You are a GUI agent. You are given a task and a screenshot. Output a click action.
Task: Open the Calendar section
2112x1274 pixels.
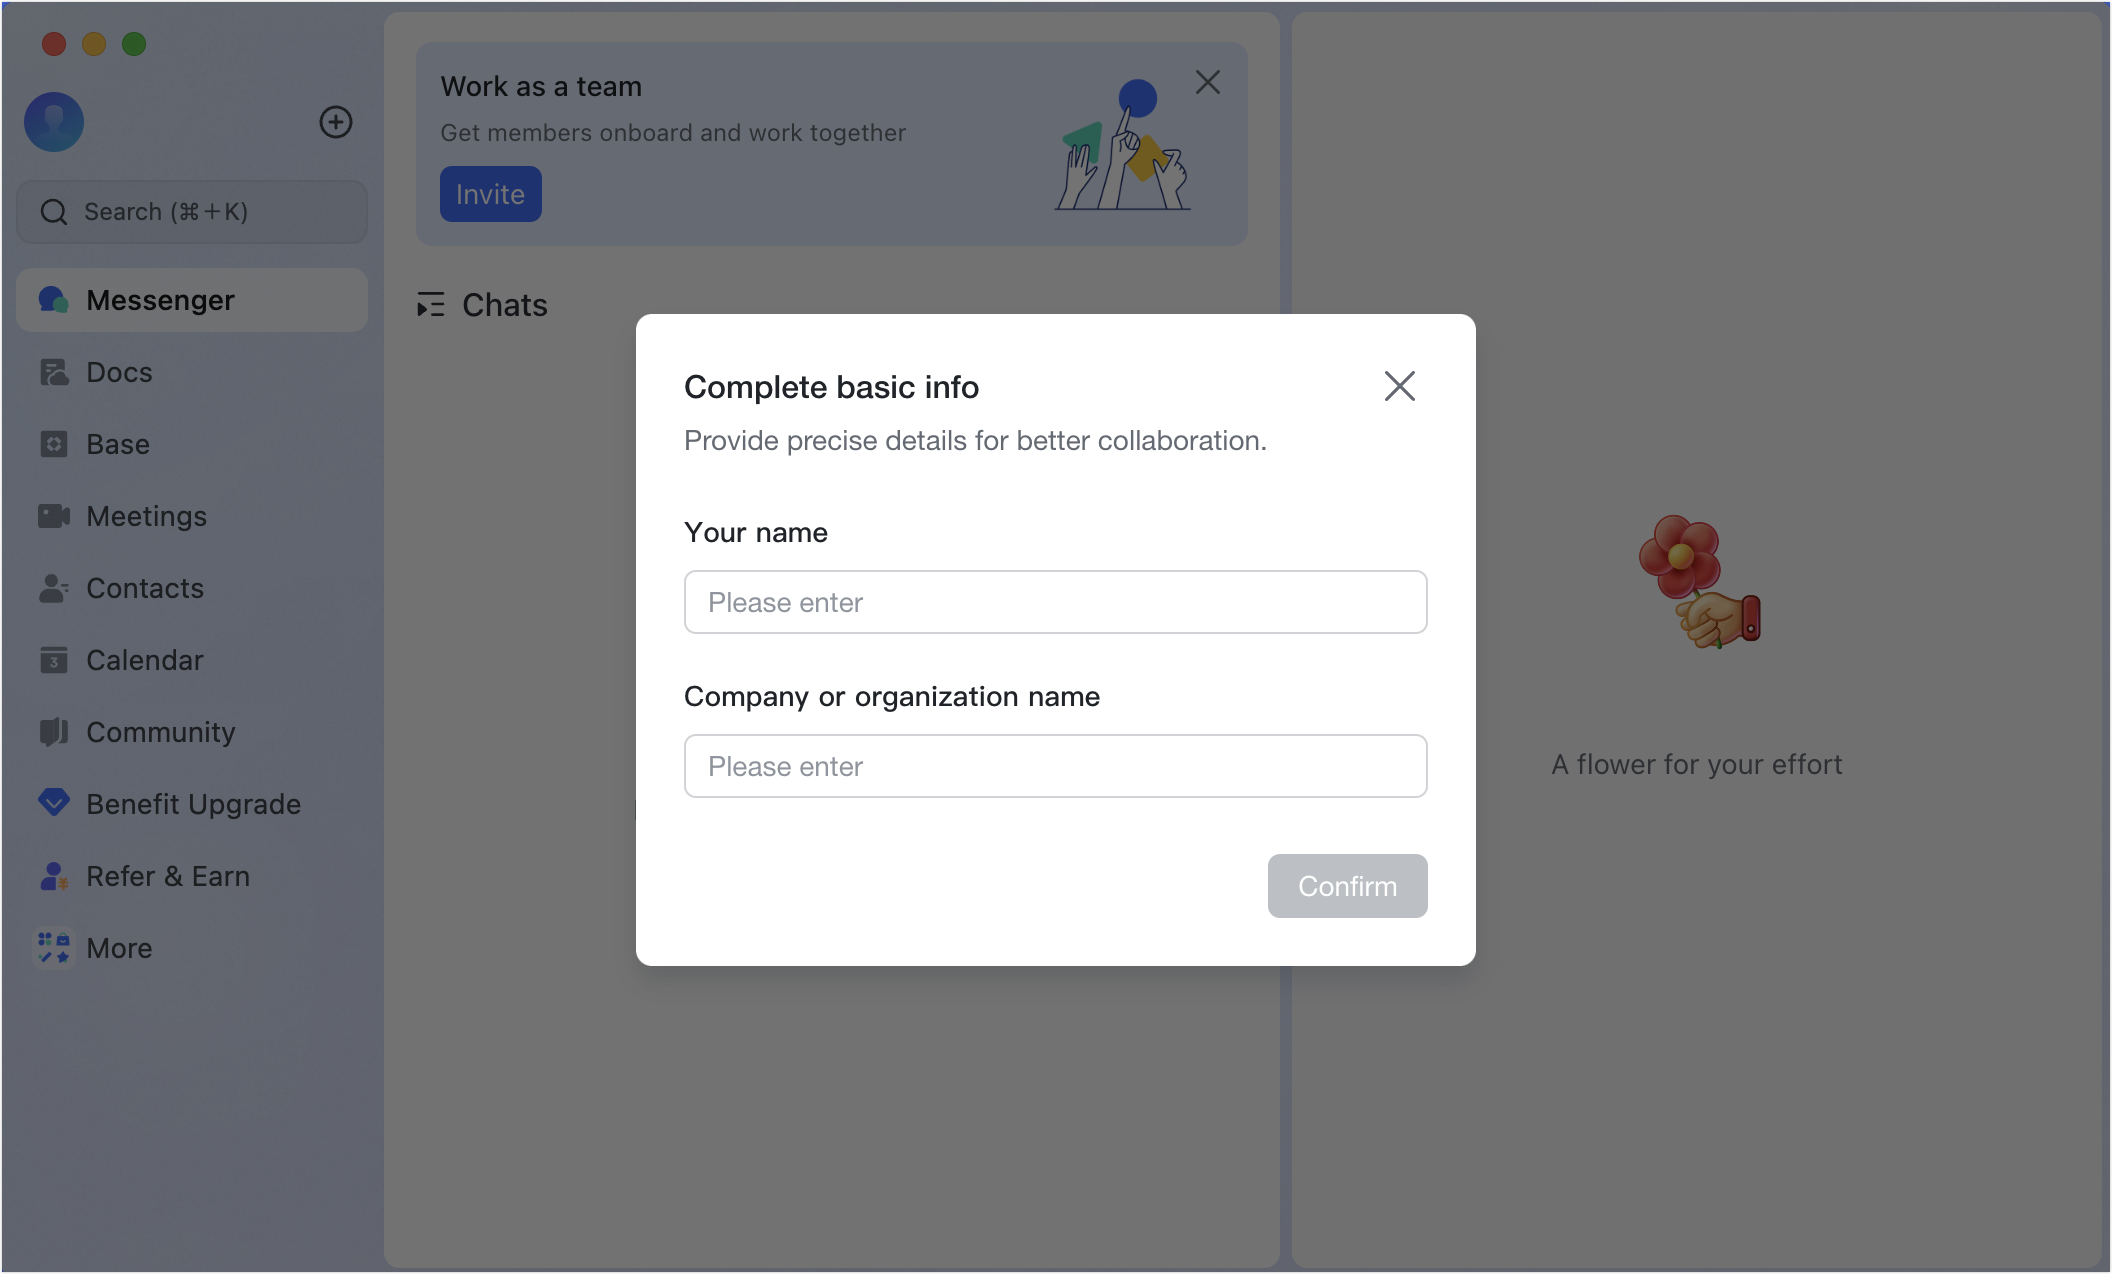(x=144, y=660)
